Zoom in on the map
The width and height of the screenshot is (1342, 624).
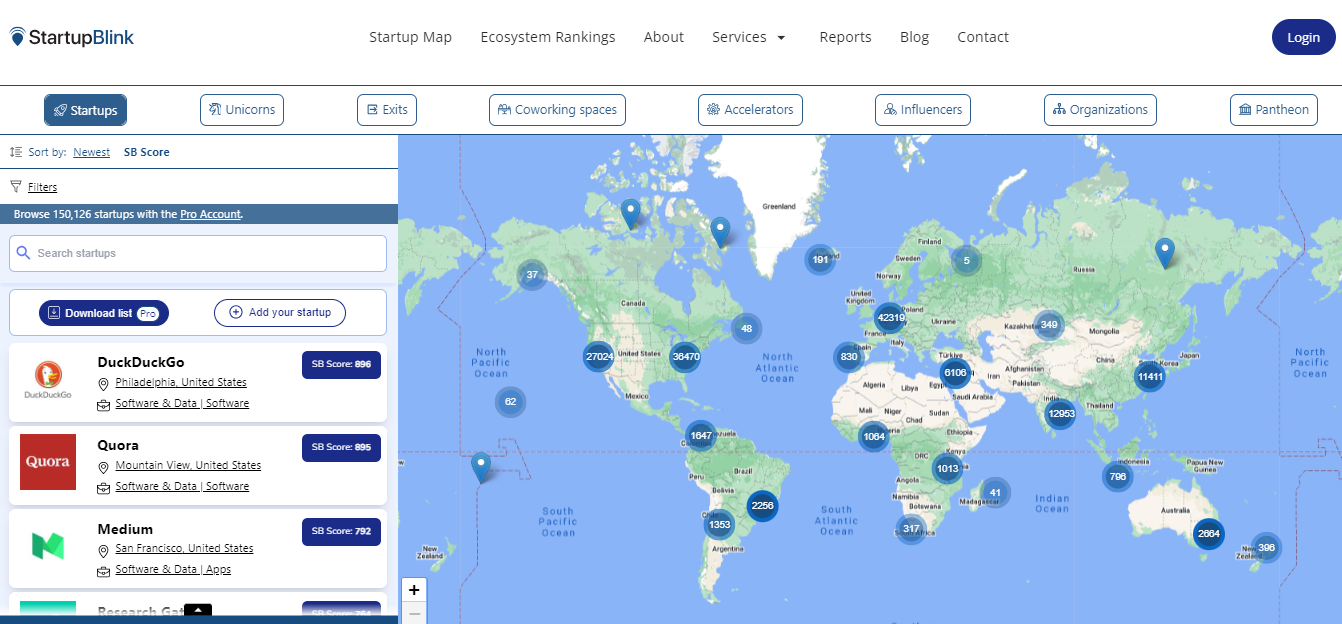coord(414,590)
